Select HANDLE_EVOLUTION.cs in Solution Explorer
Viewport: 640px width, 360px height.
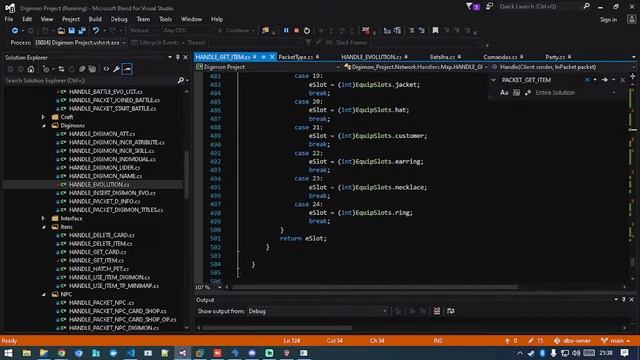[x=99, y=184]
